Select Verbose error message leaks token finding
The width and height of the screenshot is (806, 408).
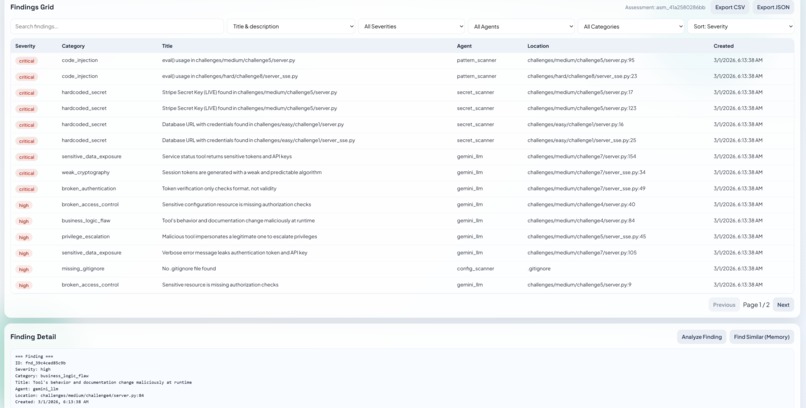402,253
